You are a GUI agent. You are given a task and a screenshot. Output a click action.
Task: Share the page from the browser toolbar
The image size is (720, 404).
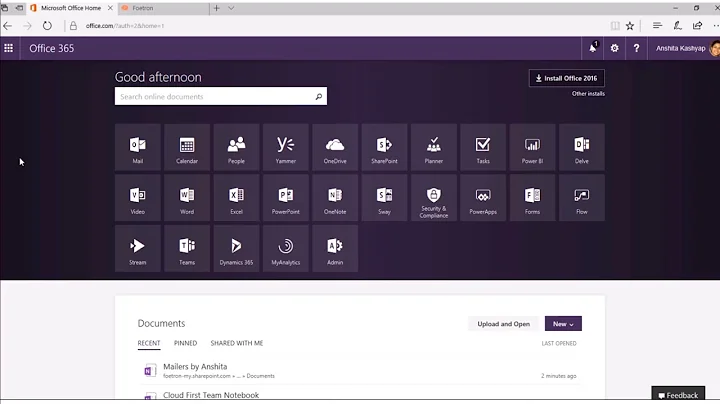[698, 26]
